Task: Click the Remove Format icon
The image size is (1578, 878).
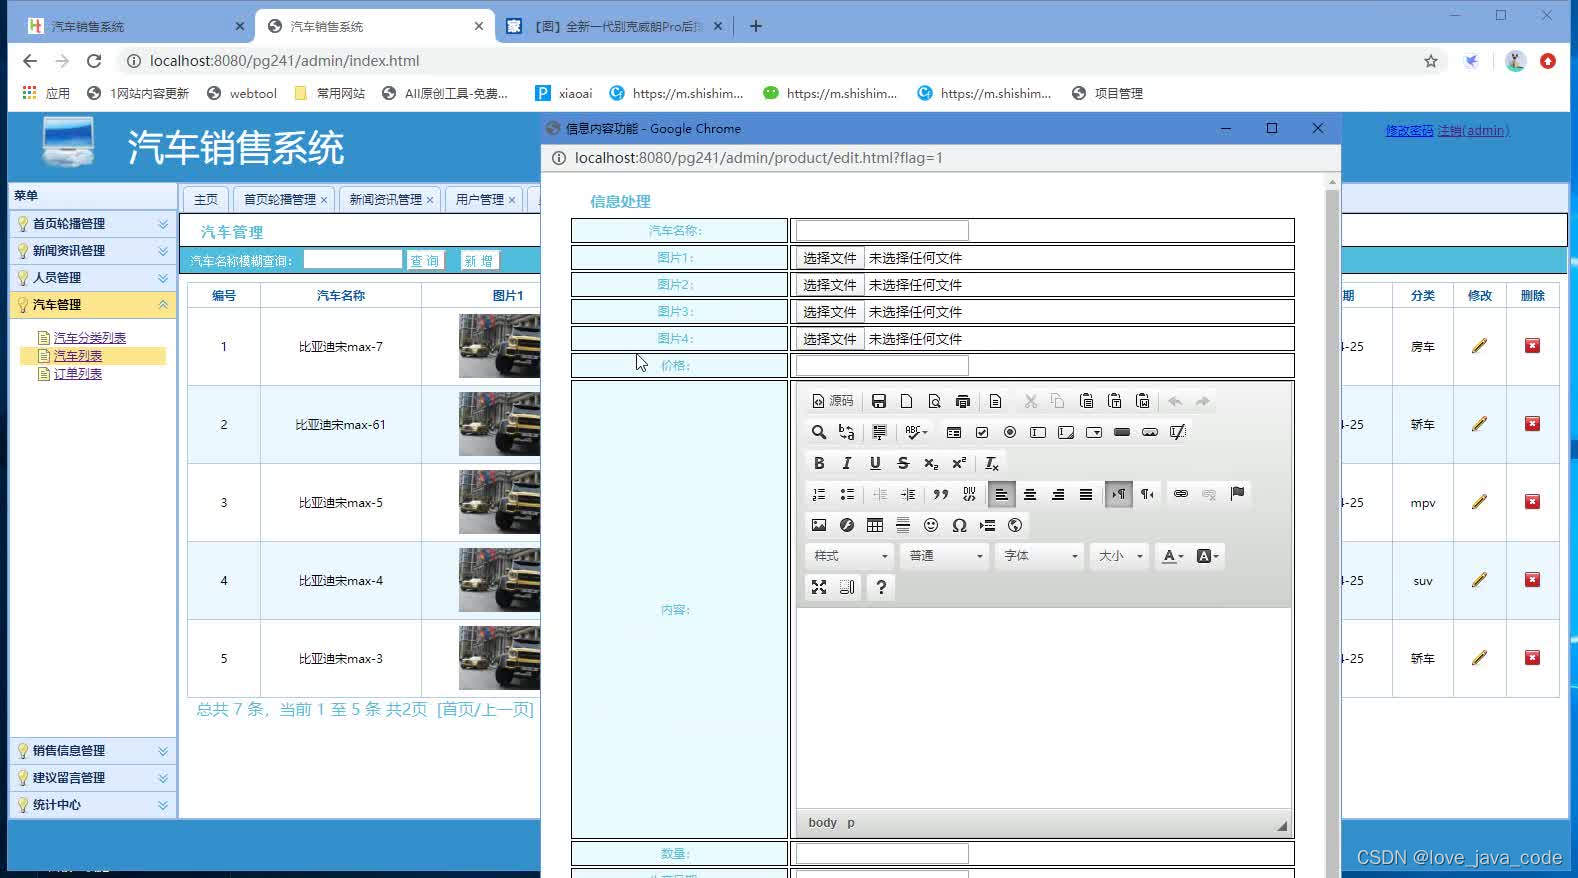Action: coord(992,463)
